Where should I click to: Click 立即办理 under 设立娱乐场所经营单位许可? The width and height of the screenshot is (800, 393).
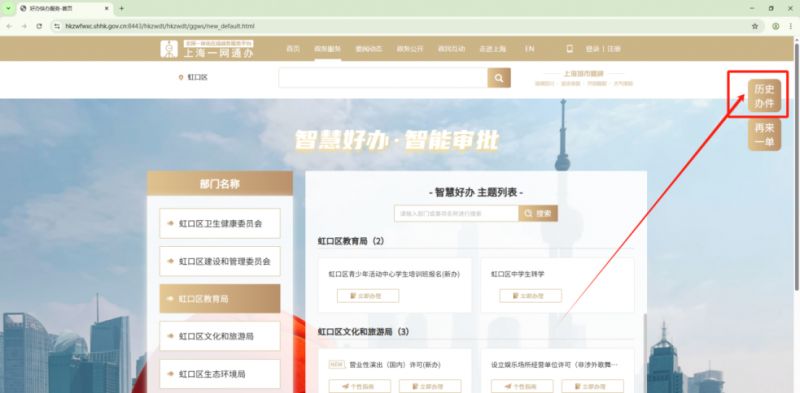(x=592, y=386)
